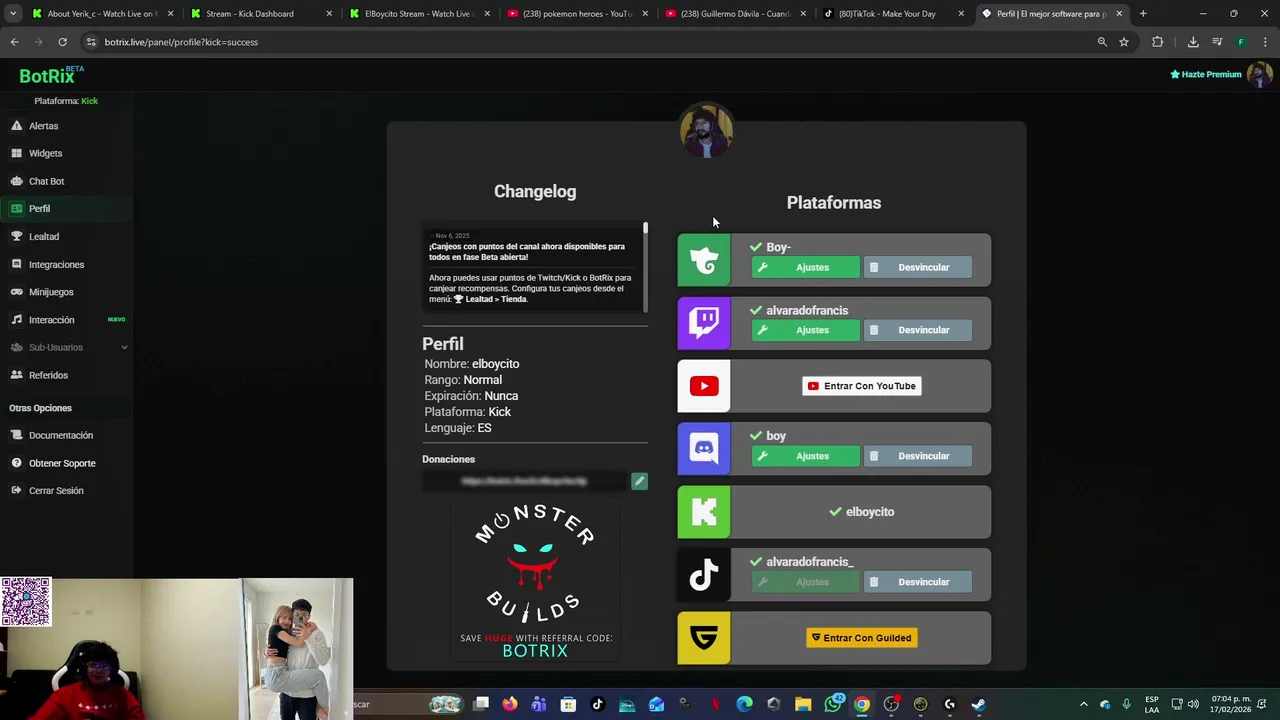Click Entrar Con YouTube button
Screen dimensions: 1280x720
point(861,386)
